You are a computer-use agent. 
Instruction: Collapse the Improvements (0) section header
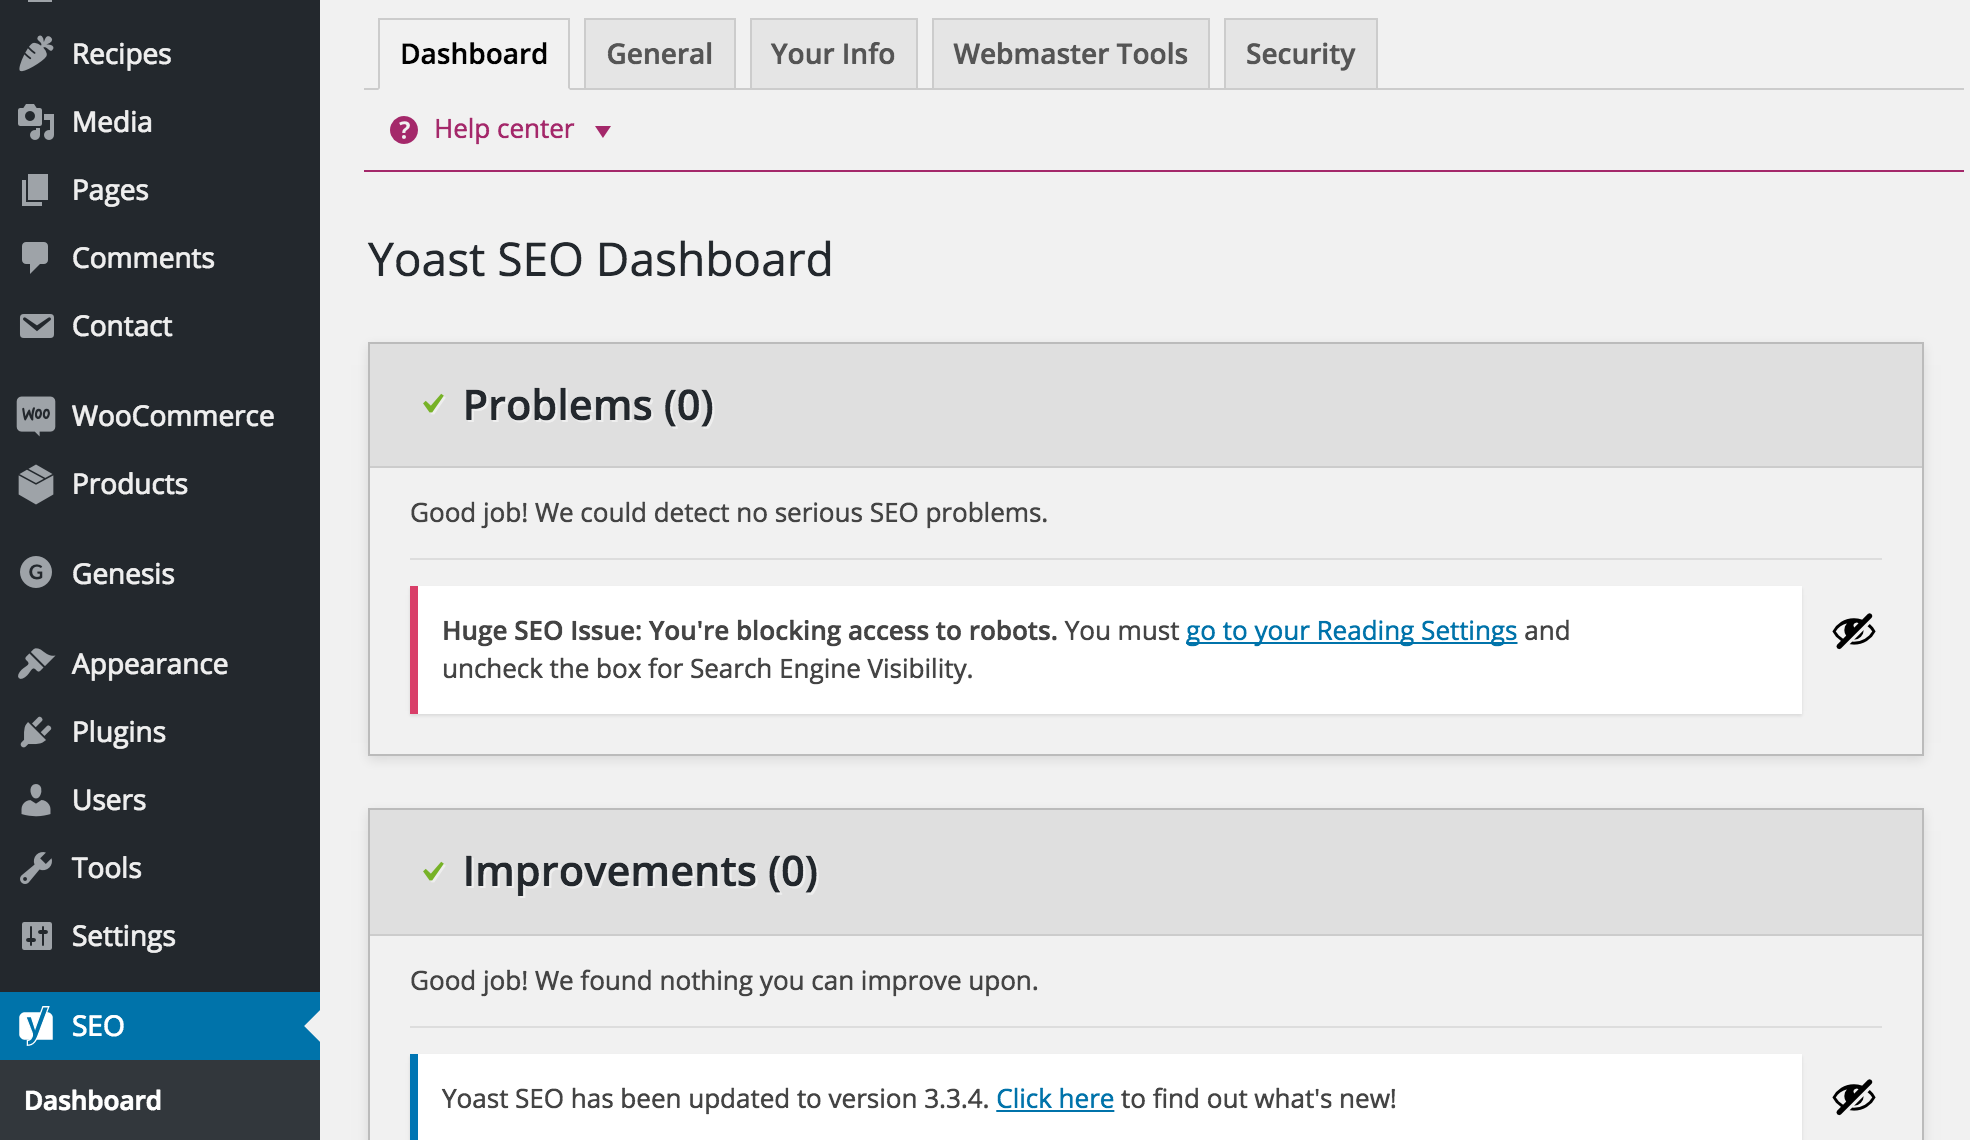pos(1146,872)
